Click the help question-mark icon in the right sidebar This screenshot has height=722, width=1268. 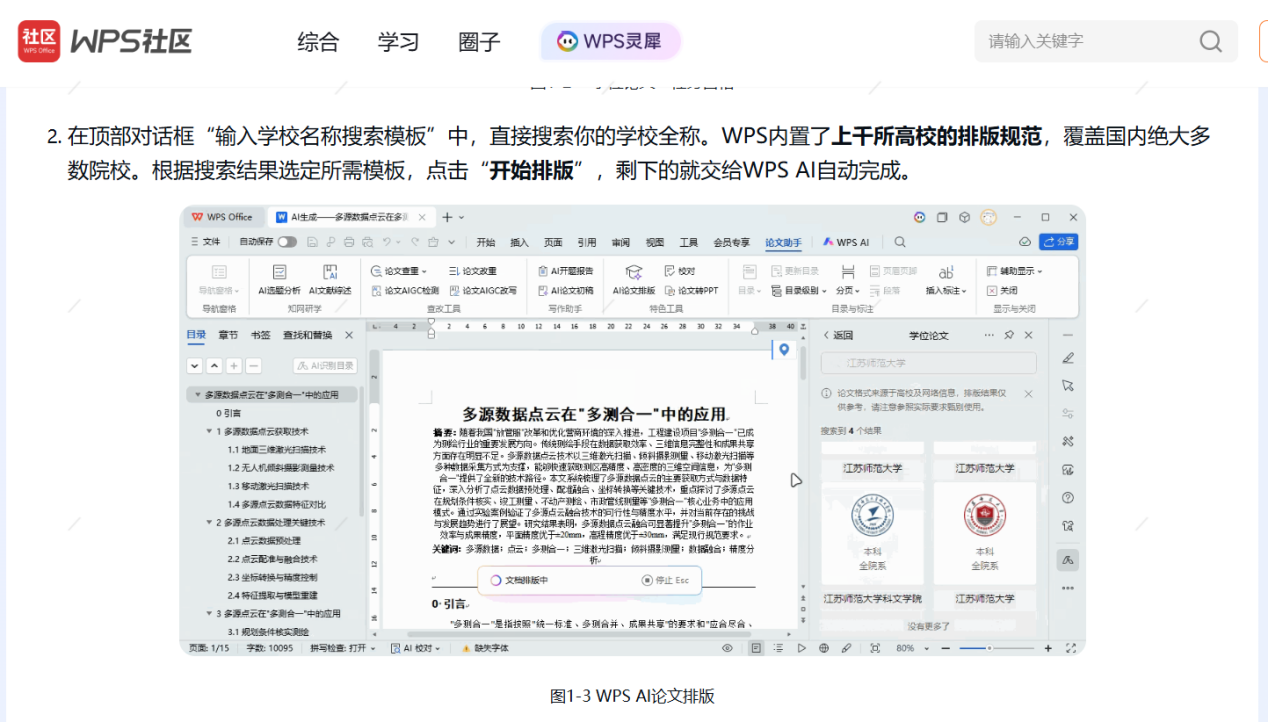pos(1068,497)
